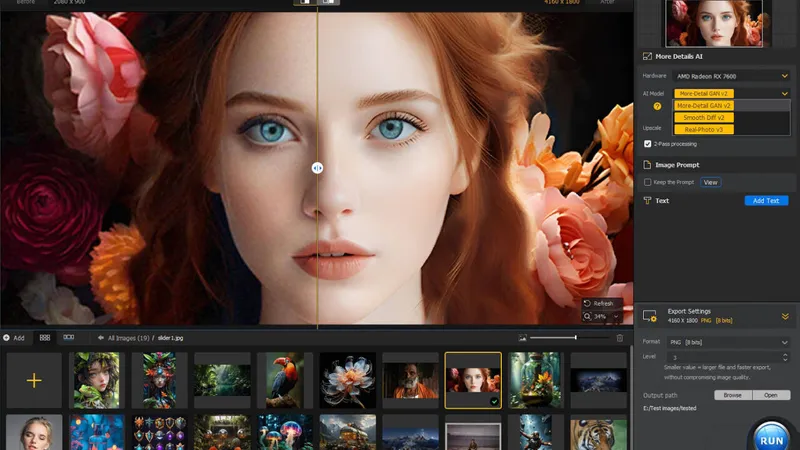
Task: Click the Refresh preview icon
Action: coord(587,303)
